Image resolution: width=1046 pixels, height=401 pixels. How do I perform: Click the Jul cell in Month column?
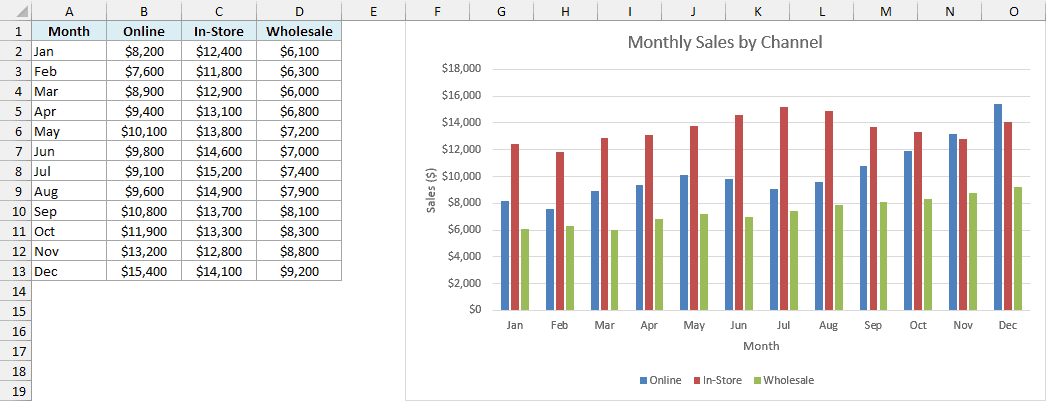pos(69,171)
